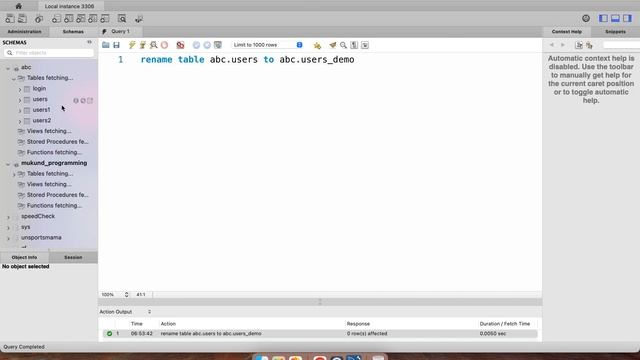Toggle the bottom output panel
This screenshot has height=360, width=640.
[x=616, y=18]
